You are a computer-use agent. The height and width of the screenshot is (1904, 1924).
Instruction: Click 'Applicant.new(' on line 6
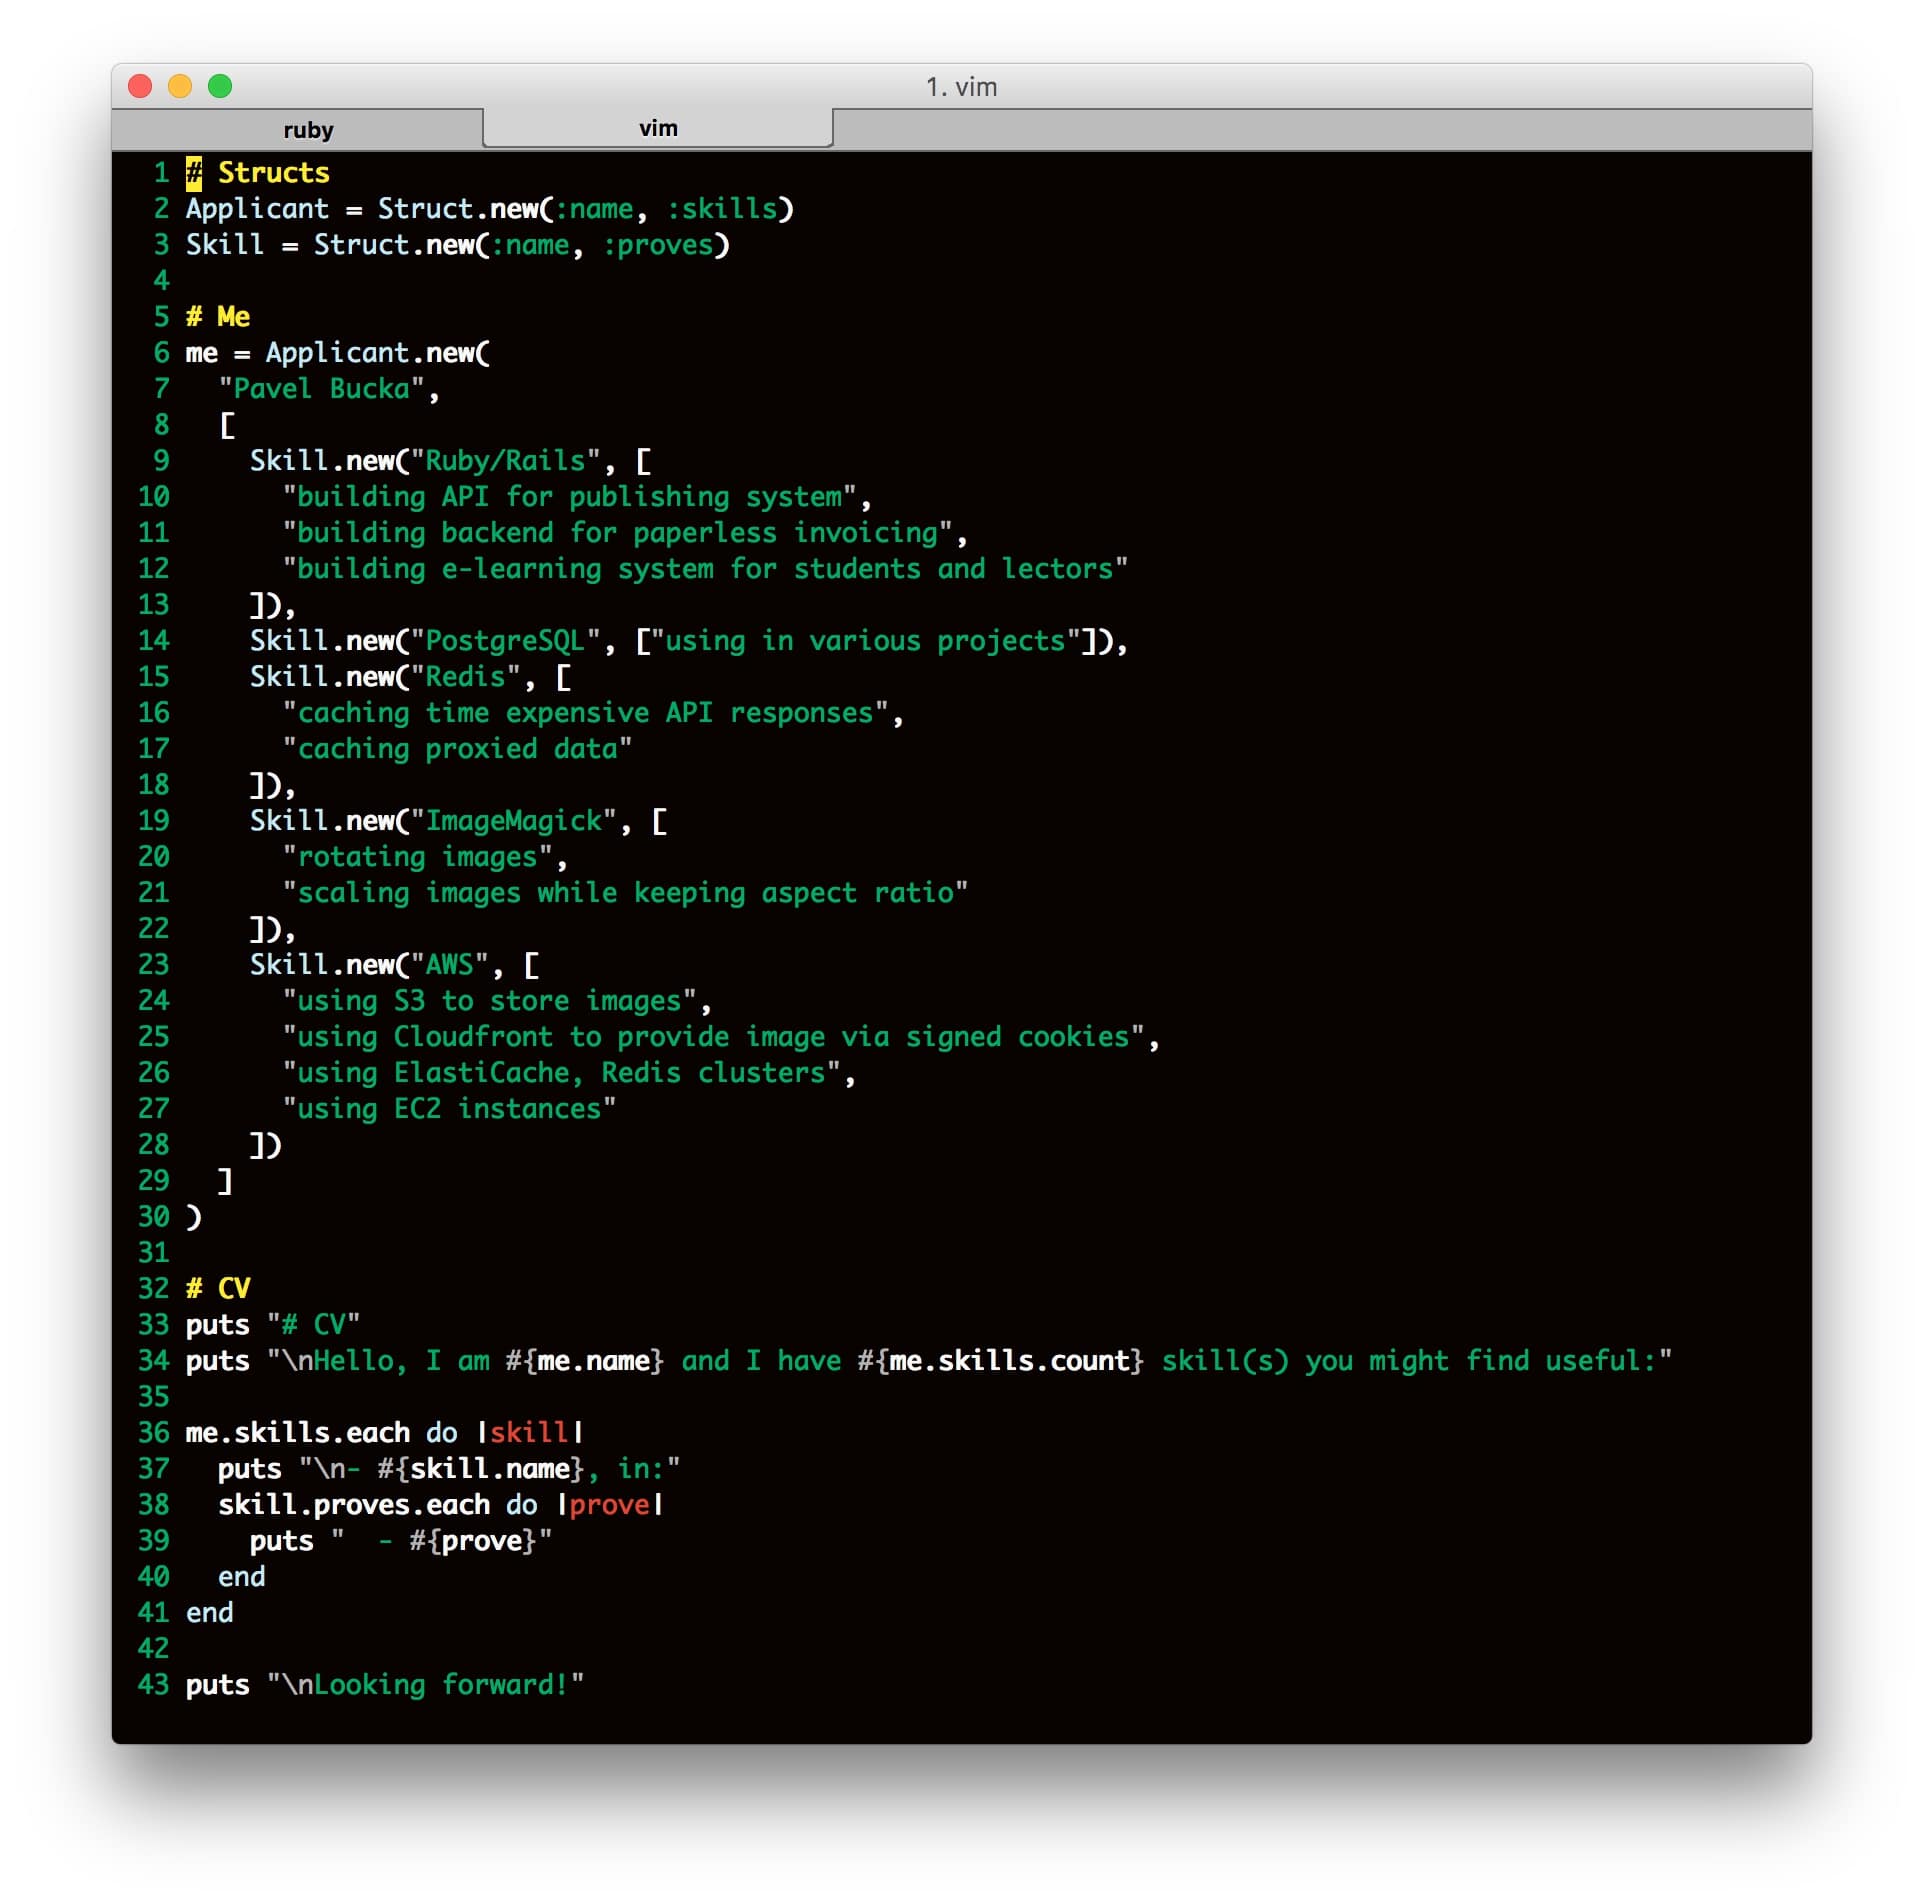click(x=378, y=352)
